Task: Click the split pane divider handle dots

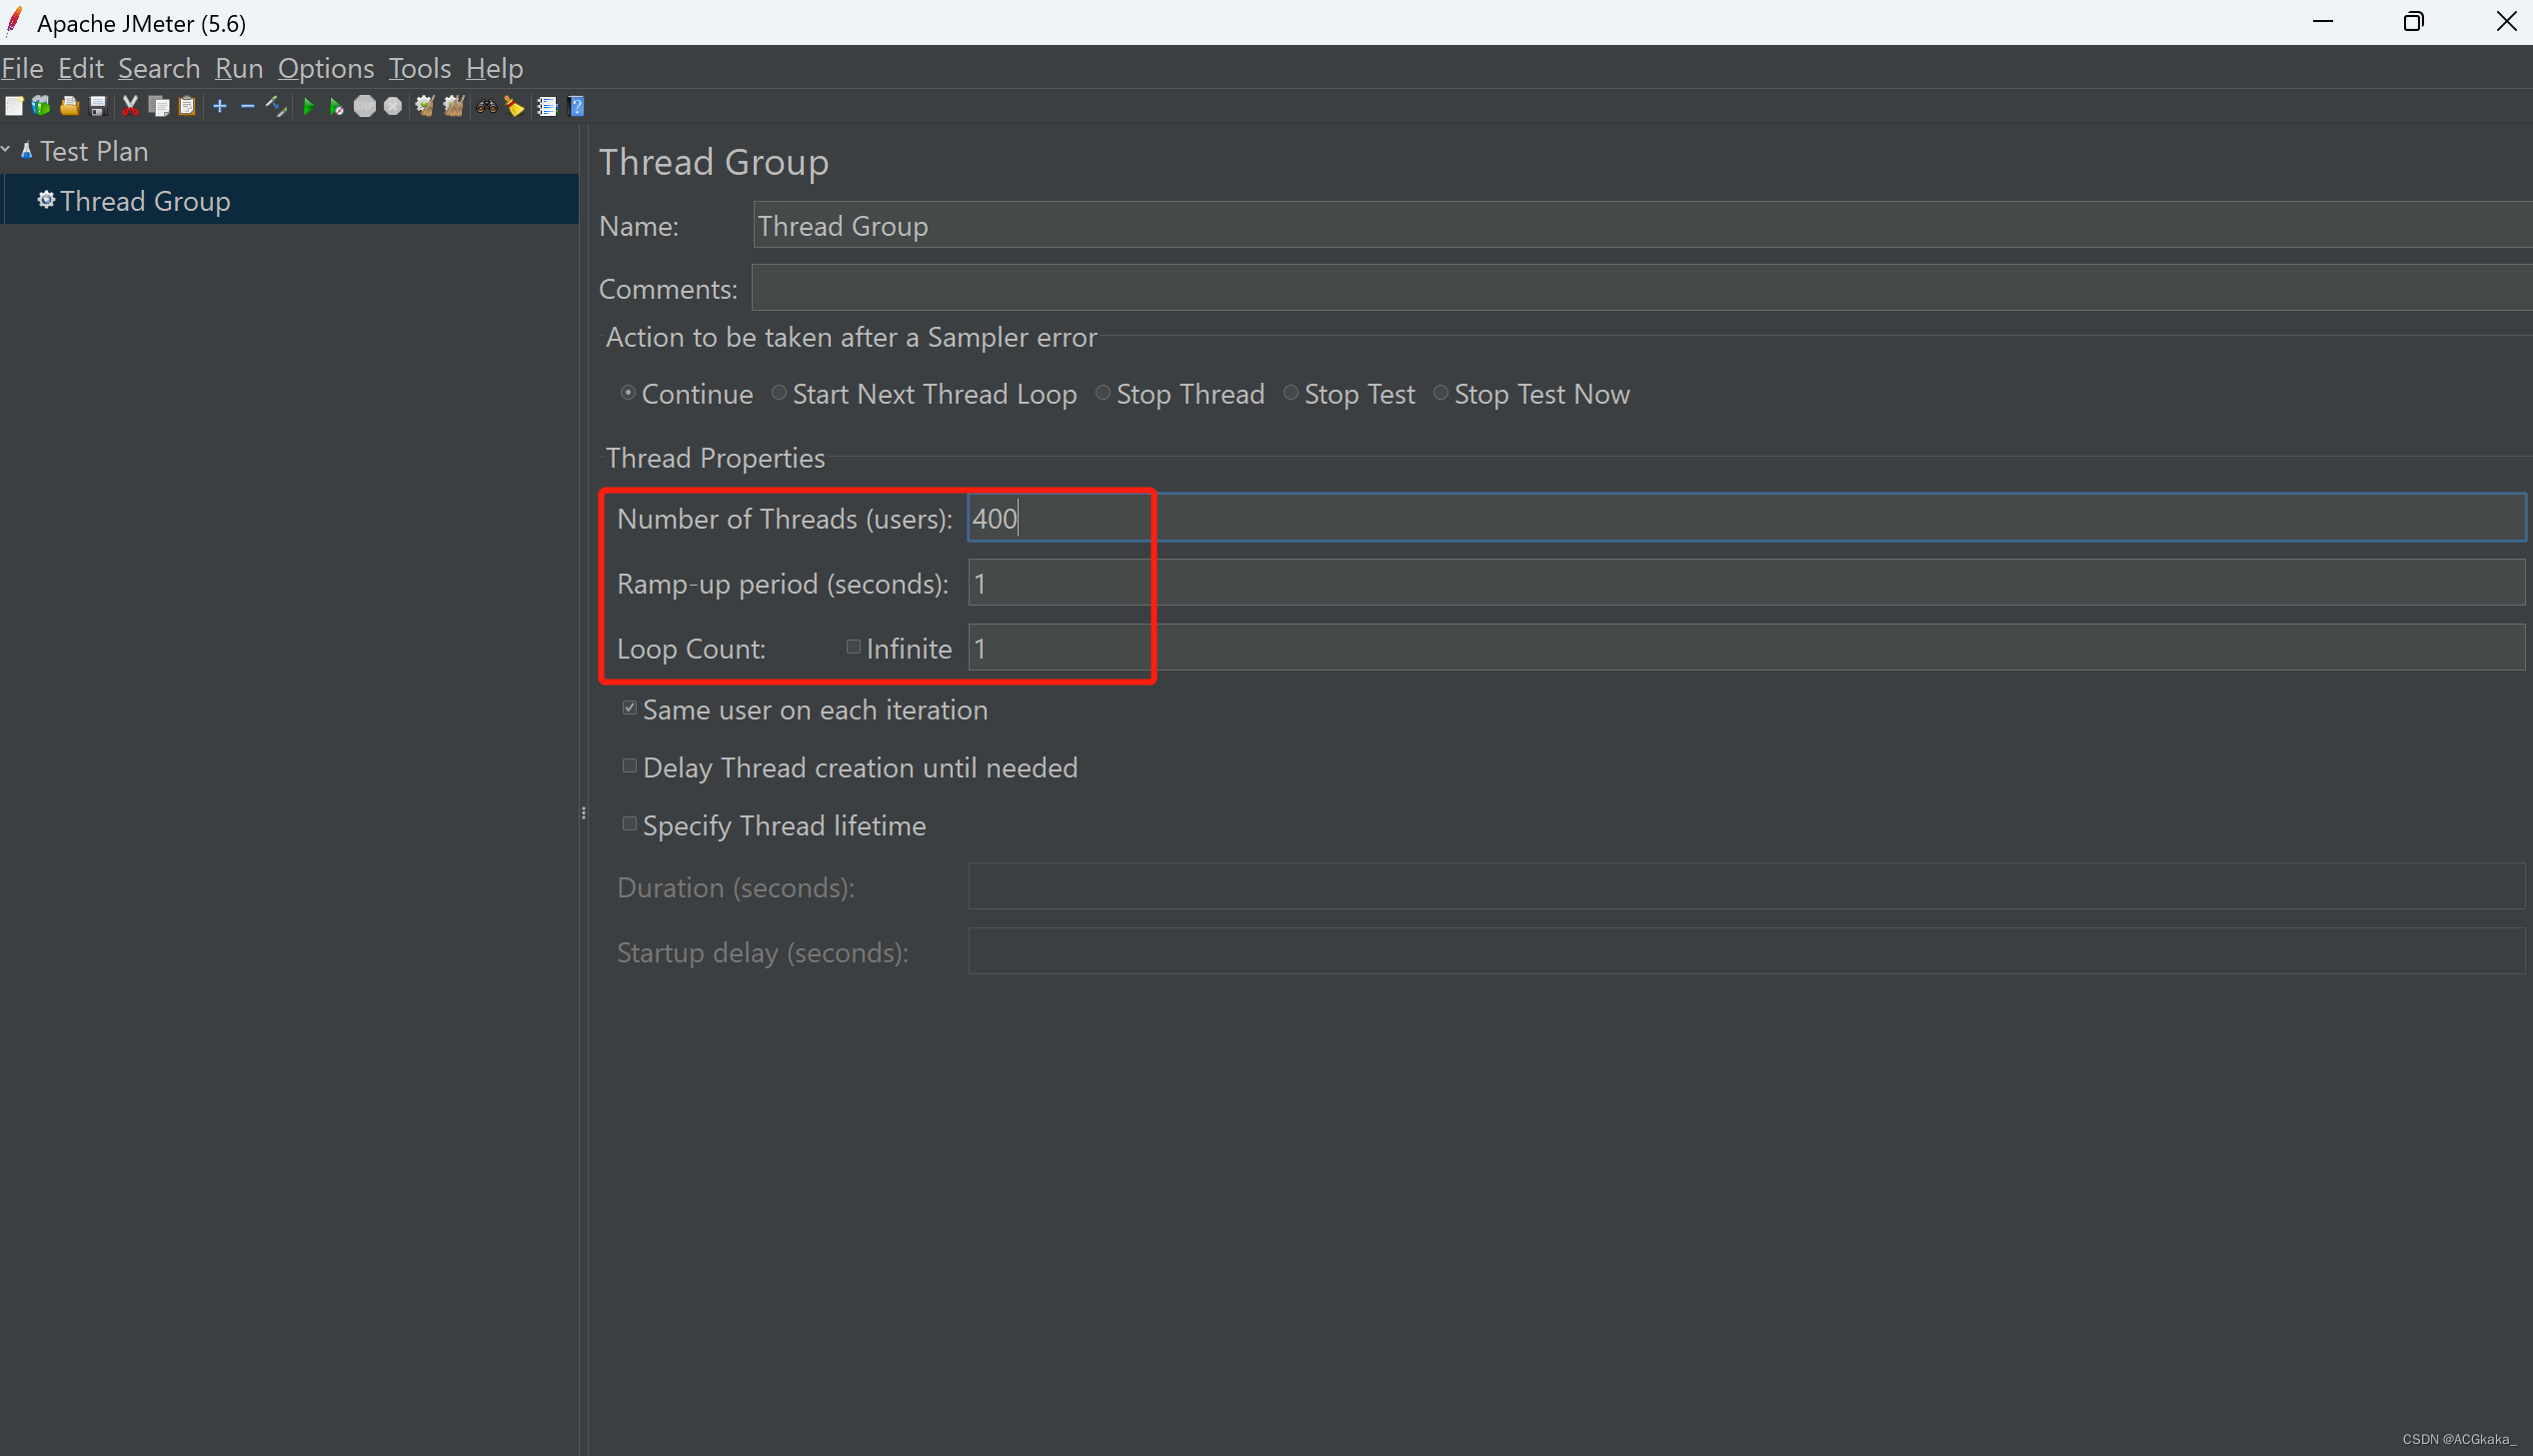Action: [x=583, y=813]
